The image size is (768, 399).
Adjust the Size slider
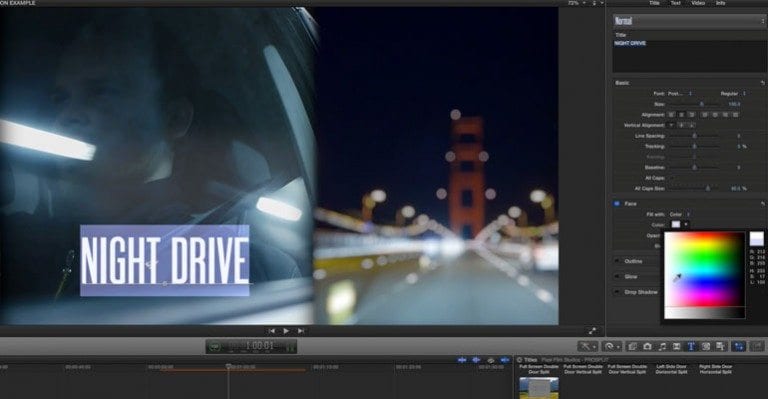click(701, 104)
